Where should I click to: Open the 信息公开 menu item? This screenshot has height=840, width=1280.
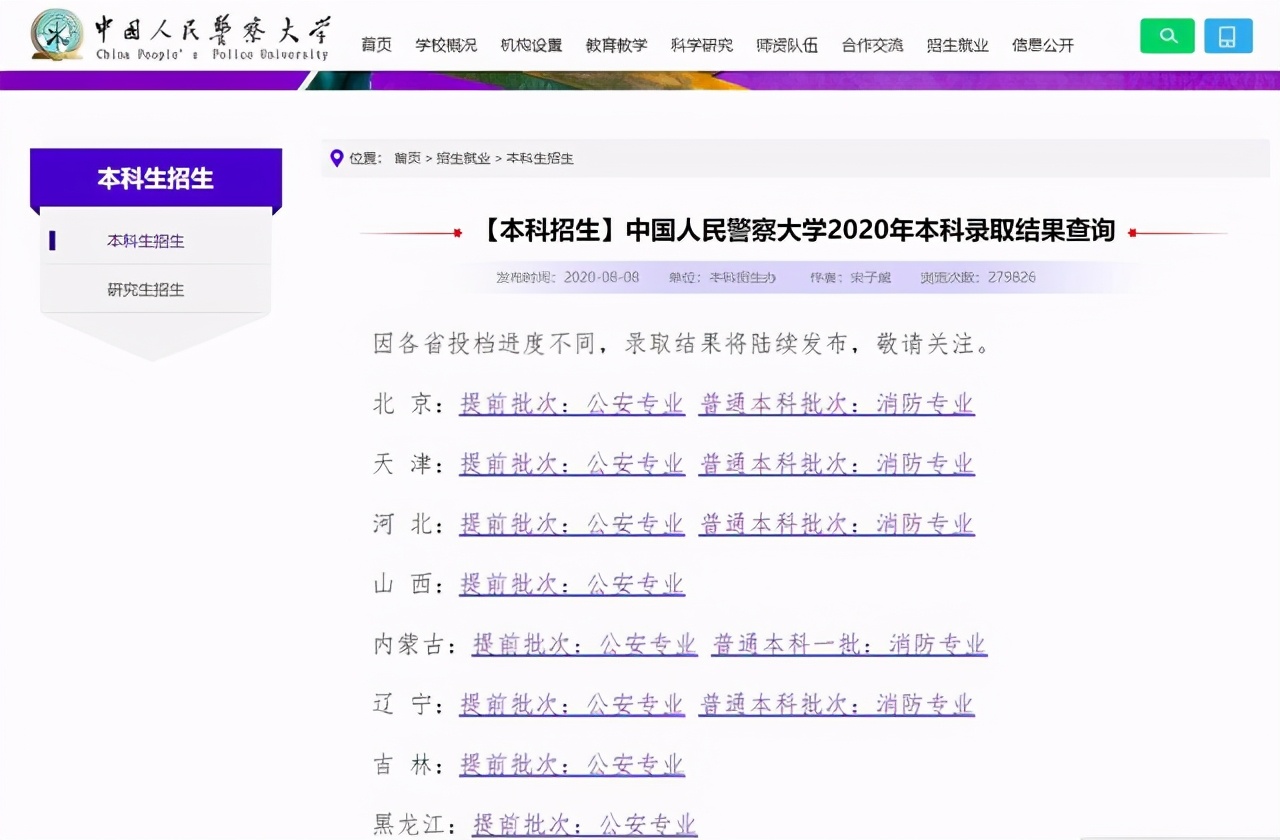1043,44
